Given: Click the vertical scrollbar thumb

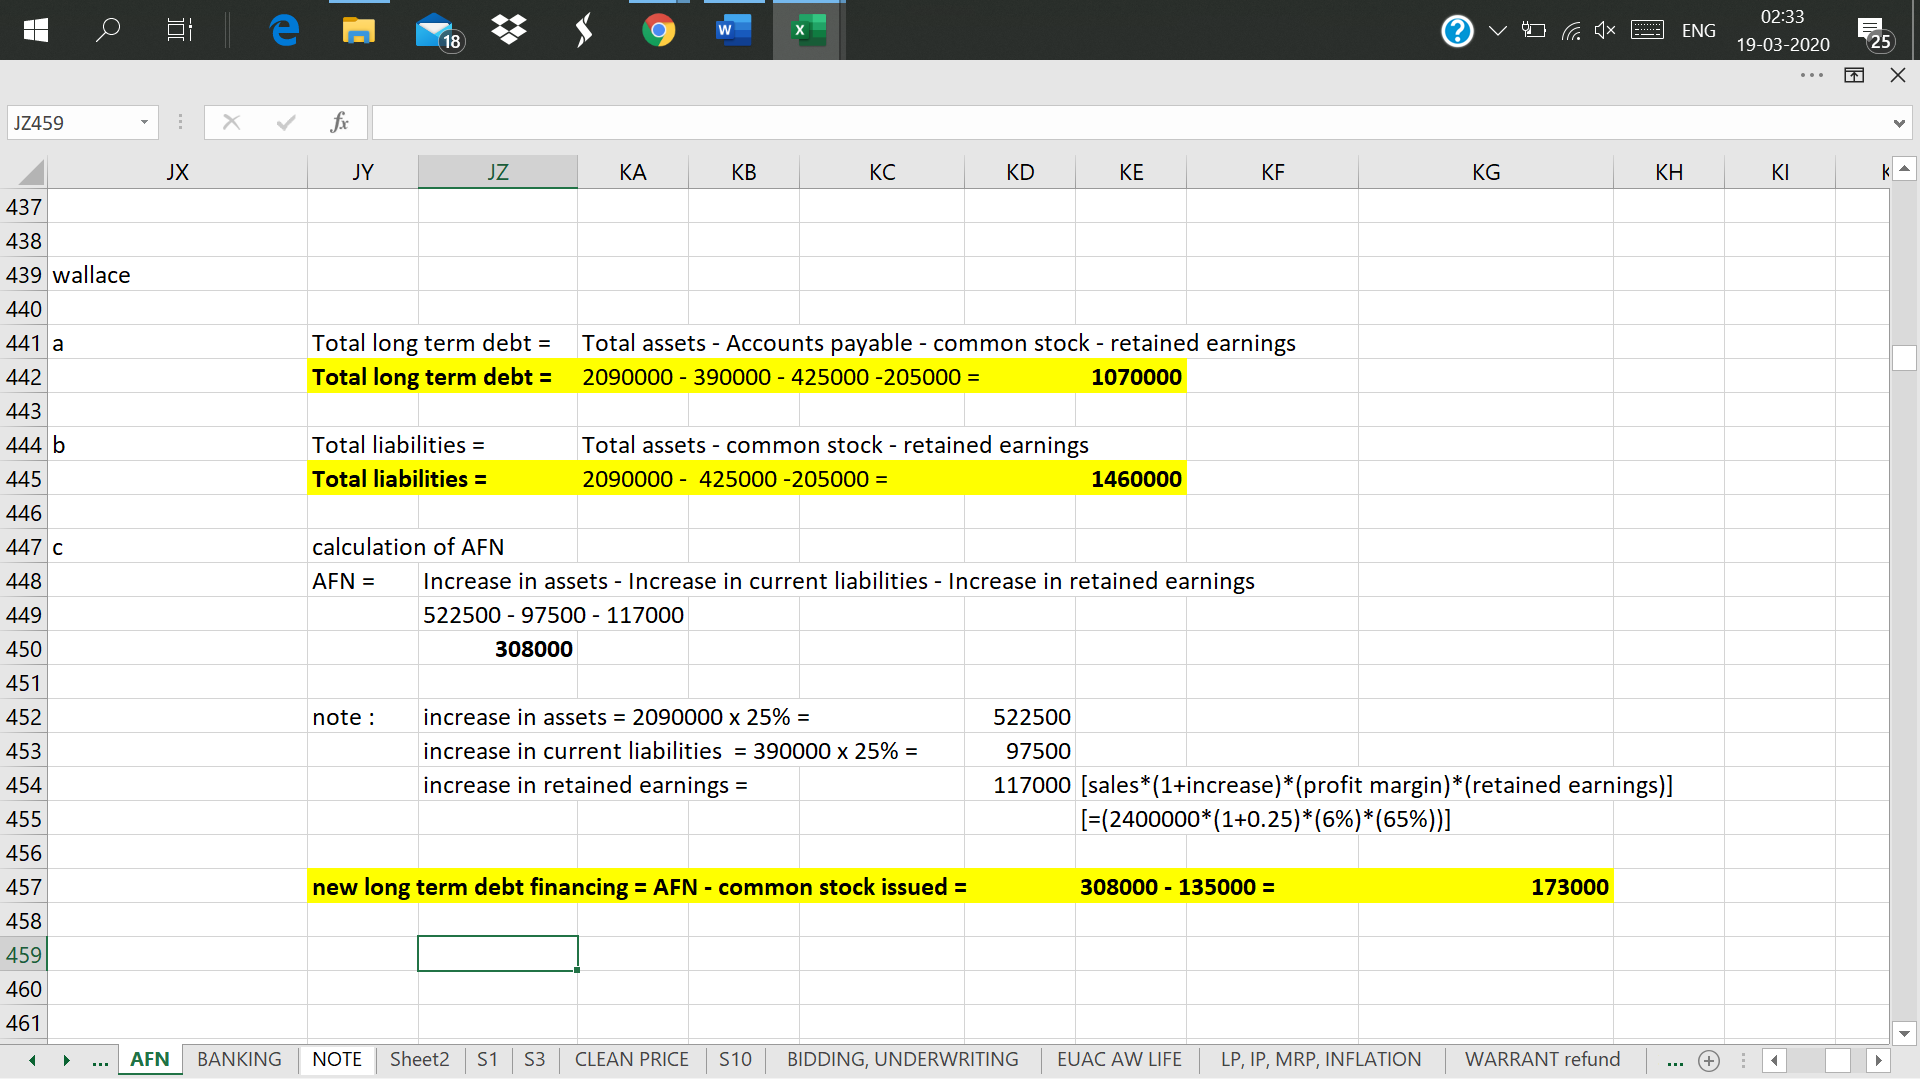Looking at the screenshot, I should (x=1904, y=357).
